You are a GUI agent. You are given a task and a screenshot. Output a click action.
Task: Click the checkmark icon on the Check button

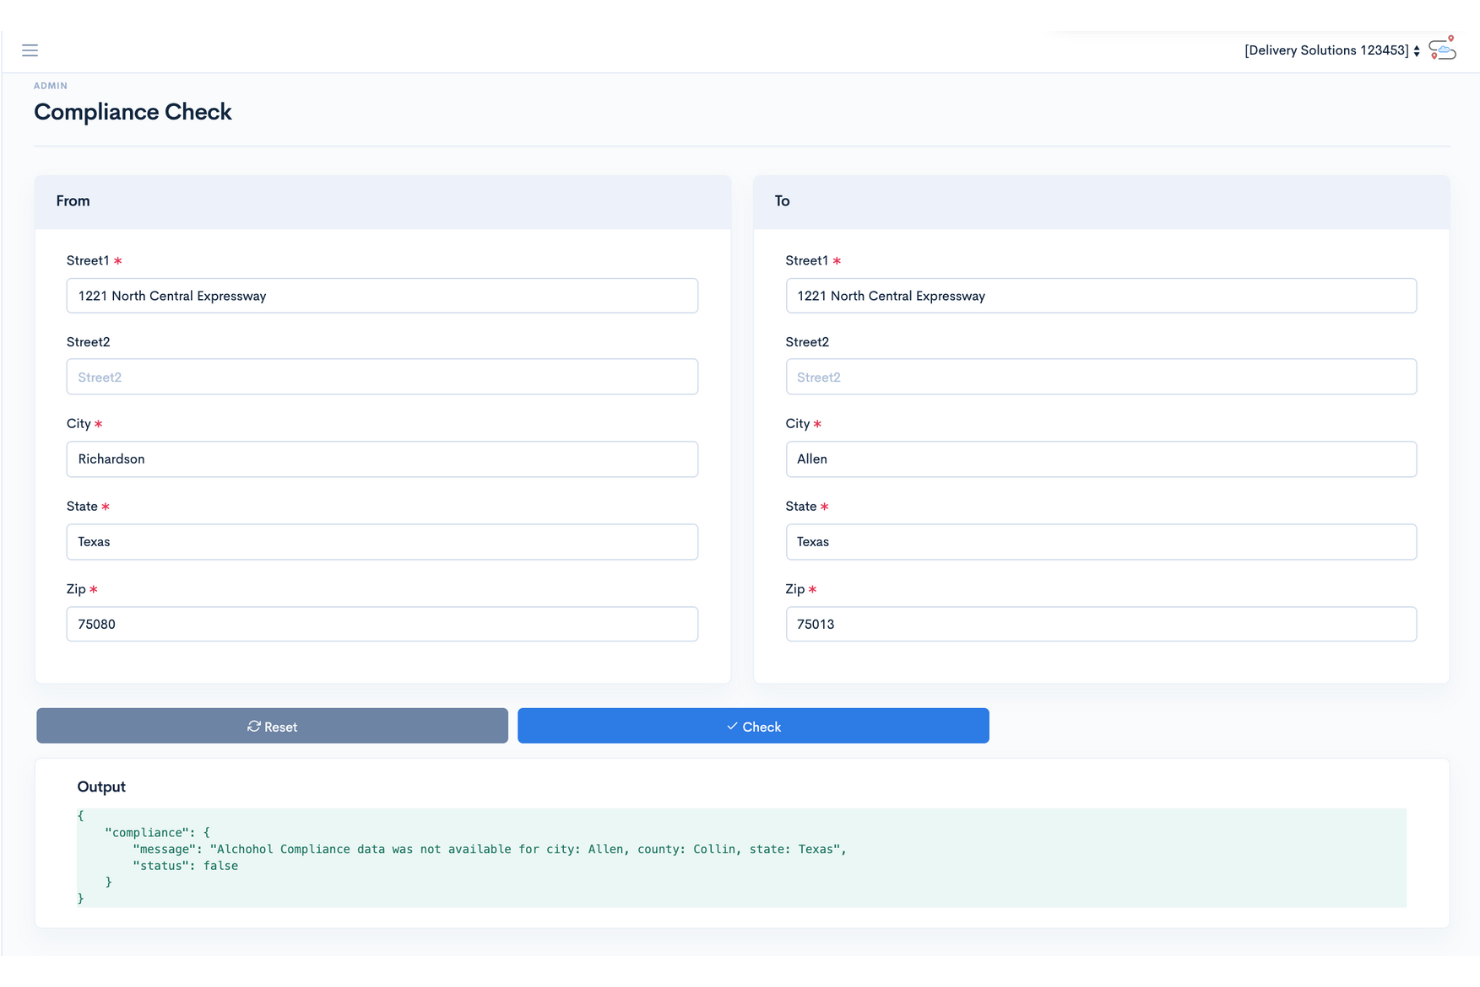(731, 726)
